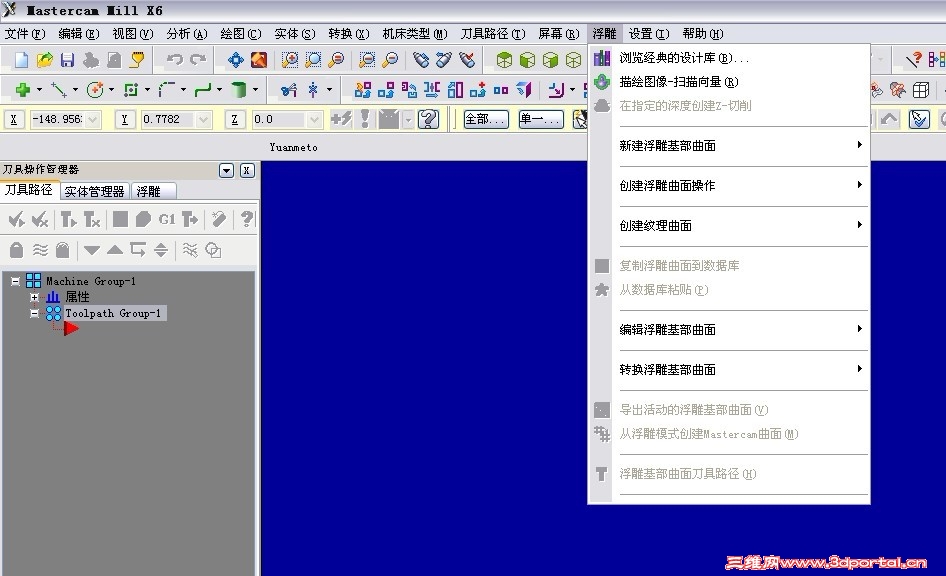The width and height of the screenshot is (946, 576).
Task: Click the 单一... selection button
Action: click(x=541, y=119)
